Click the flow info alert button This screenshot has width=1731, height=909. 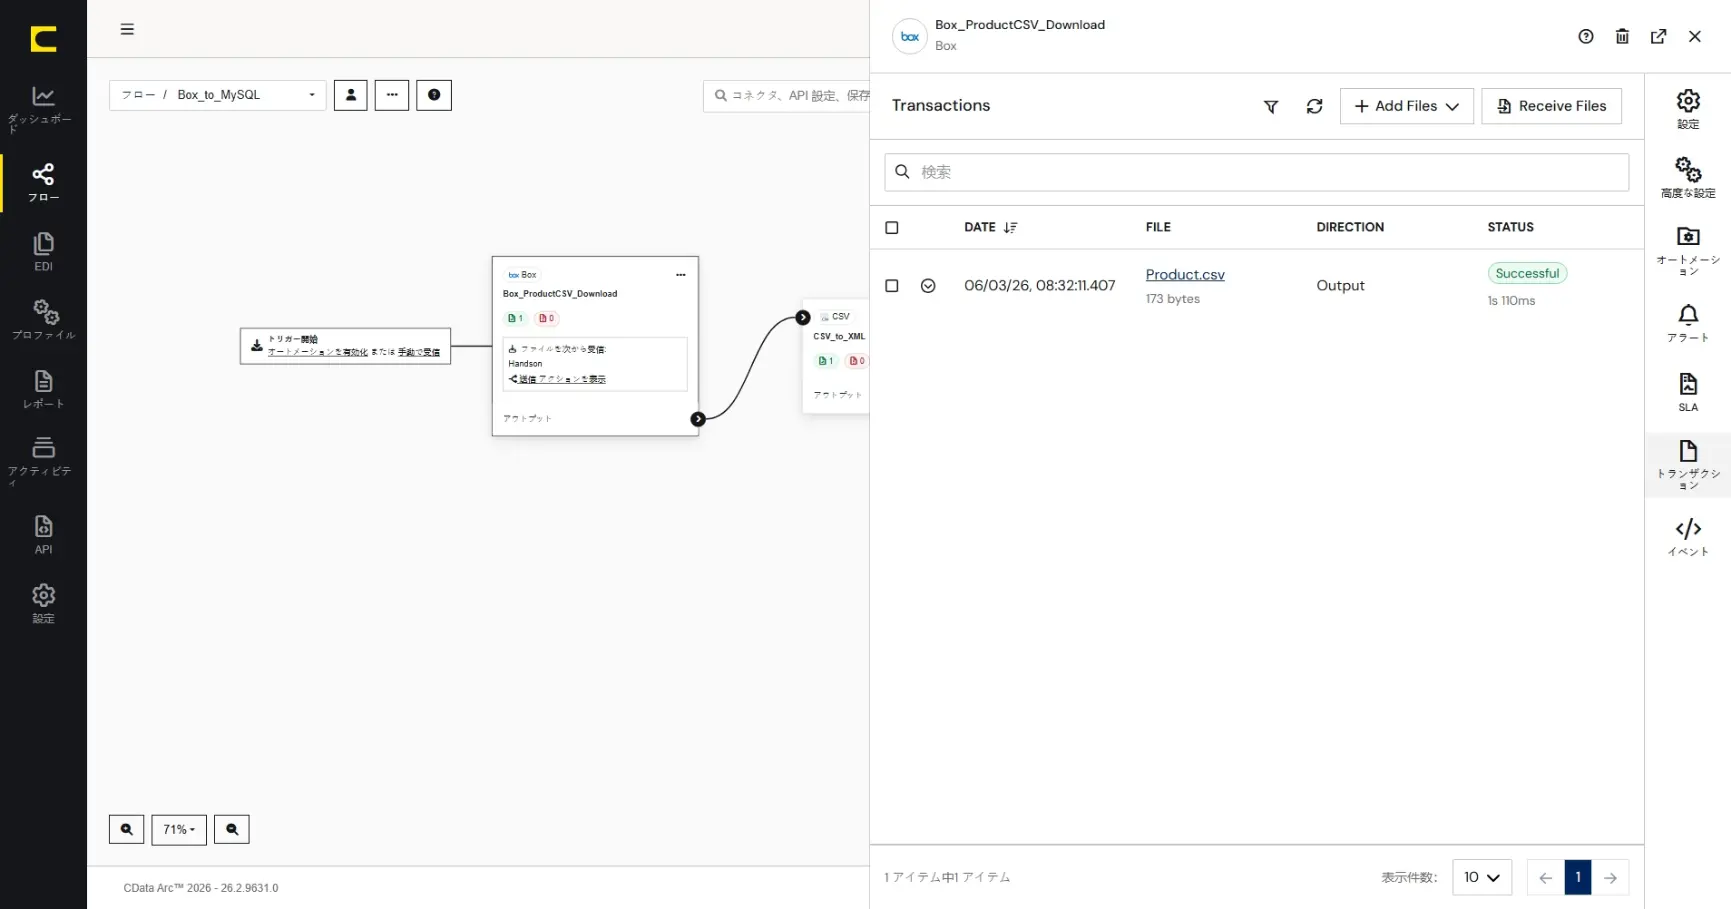[x=434, y=95]
